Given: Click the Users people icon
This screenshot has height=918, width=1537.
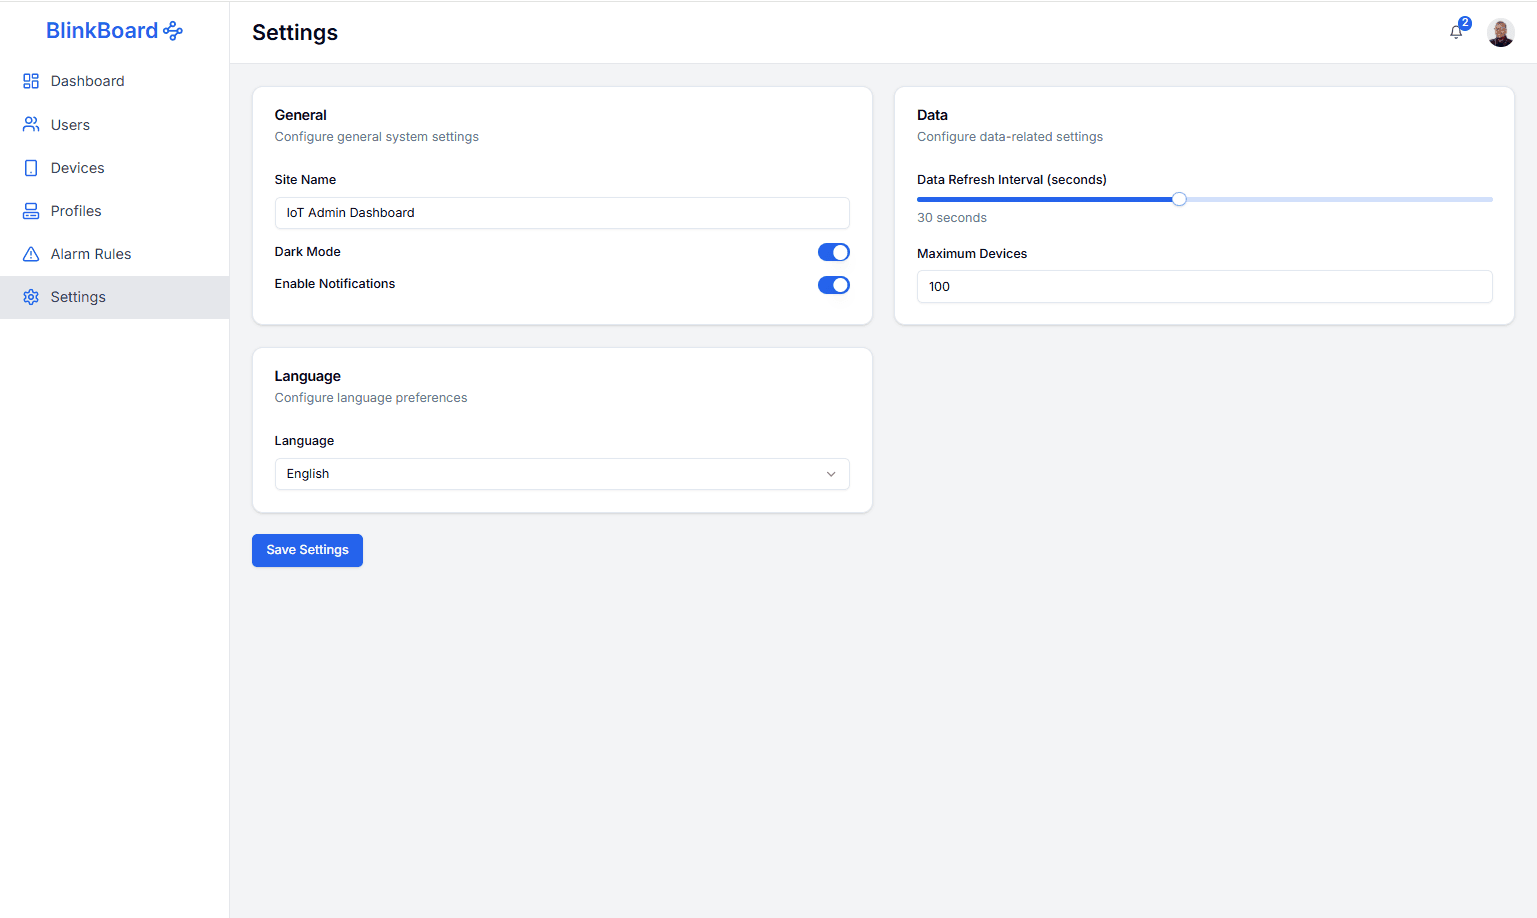Looking at the screenshot, I should 31,125.
